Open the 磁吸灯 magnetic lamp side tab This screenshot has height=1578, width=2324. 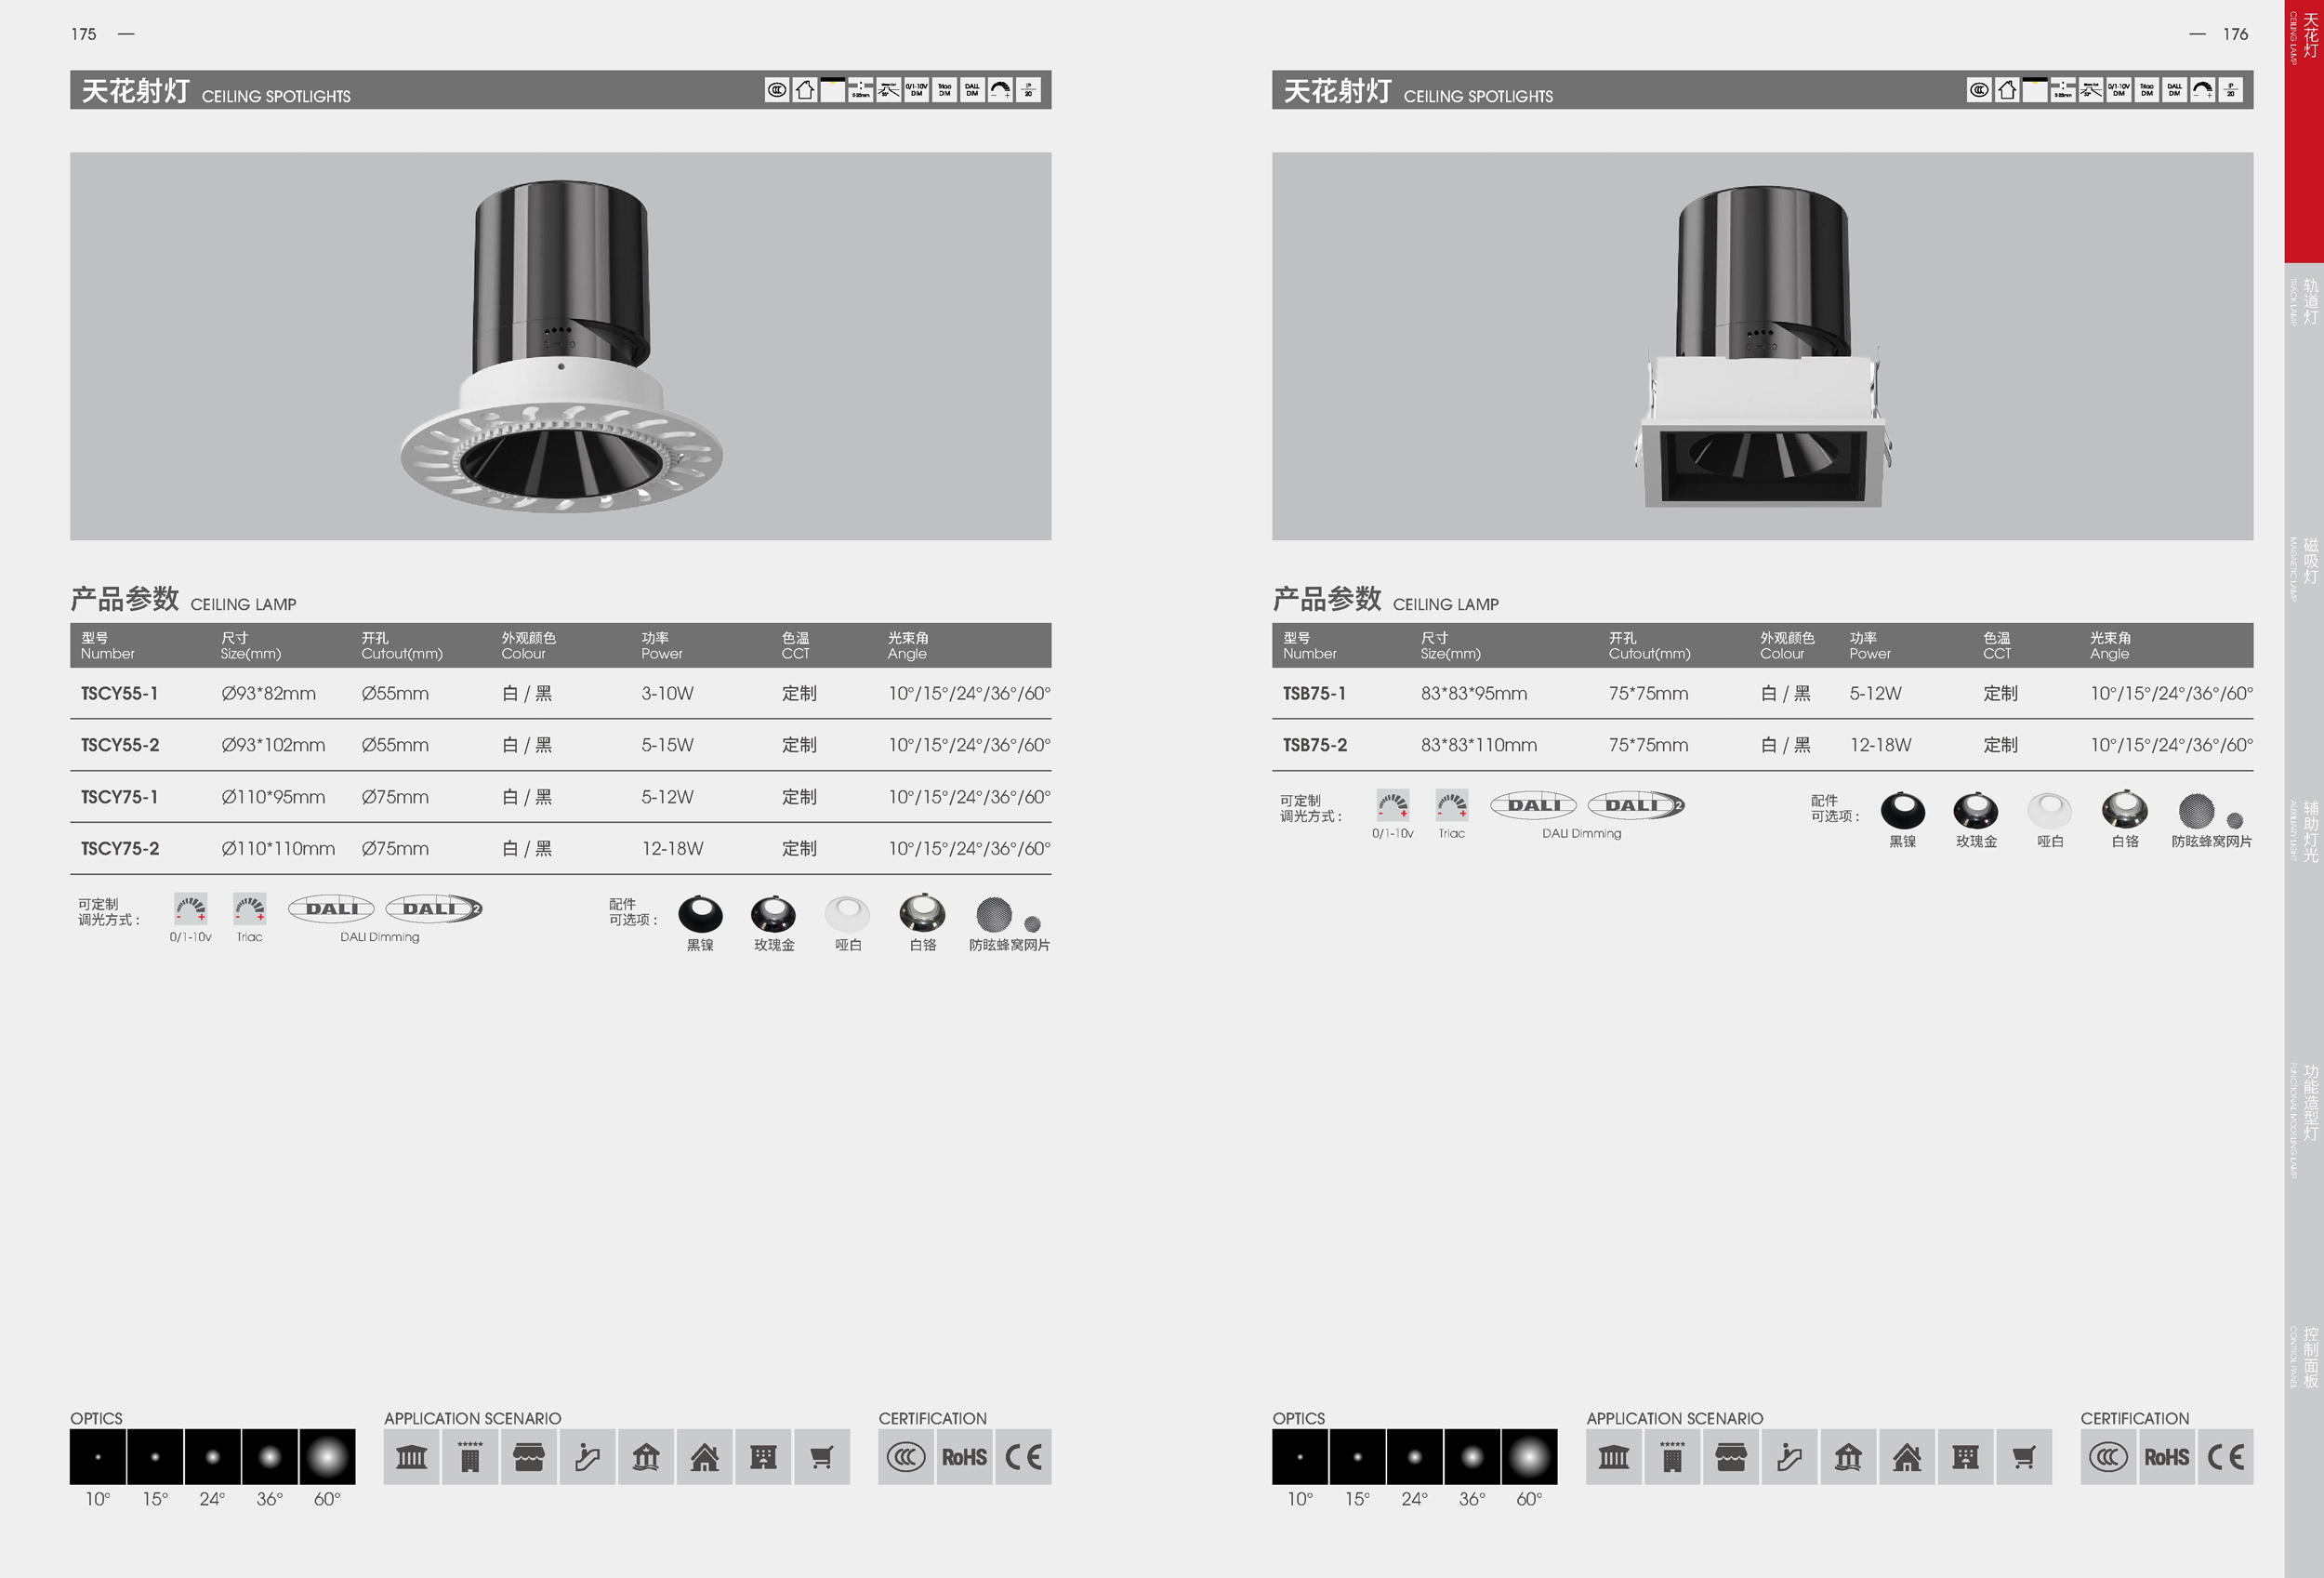[2305, 562]
